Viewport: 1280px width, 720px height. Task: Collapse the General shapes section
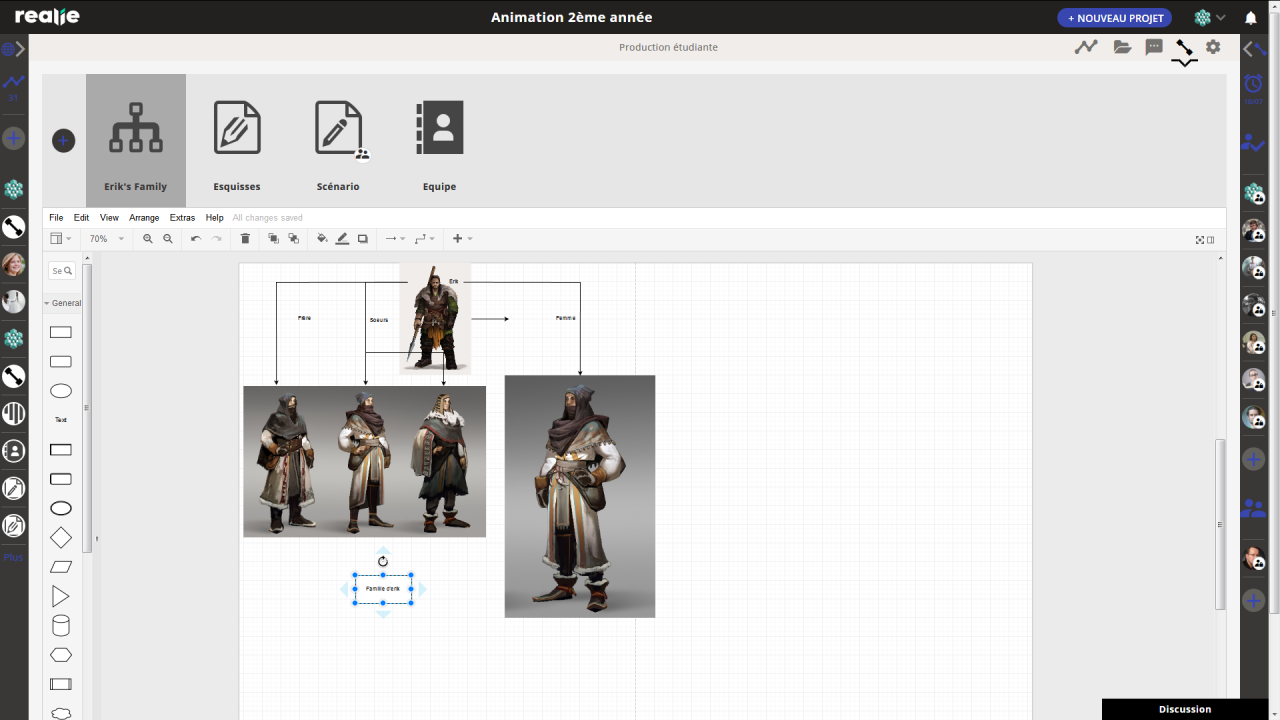click(x=63, y=303)
